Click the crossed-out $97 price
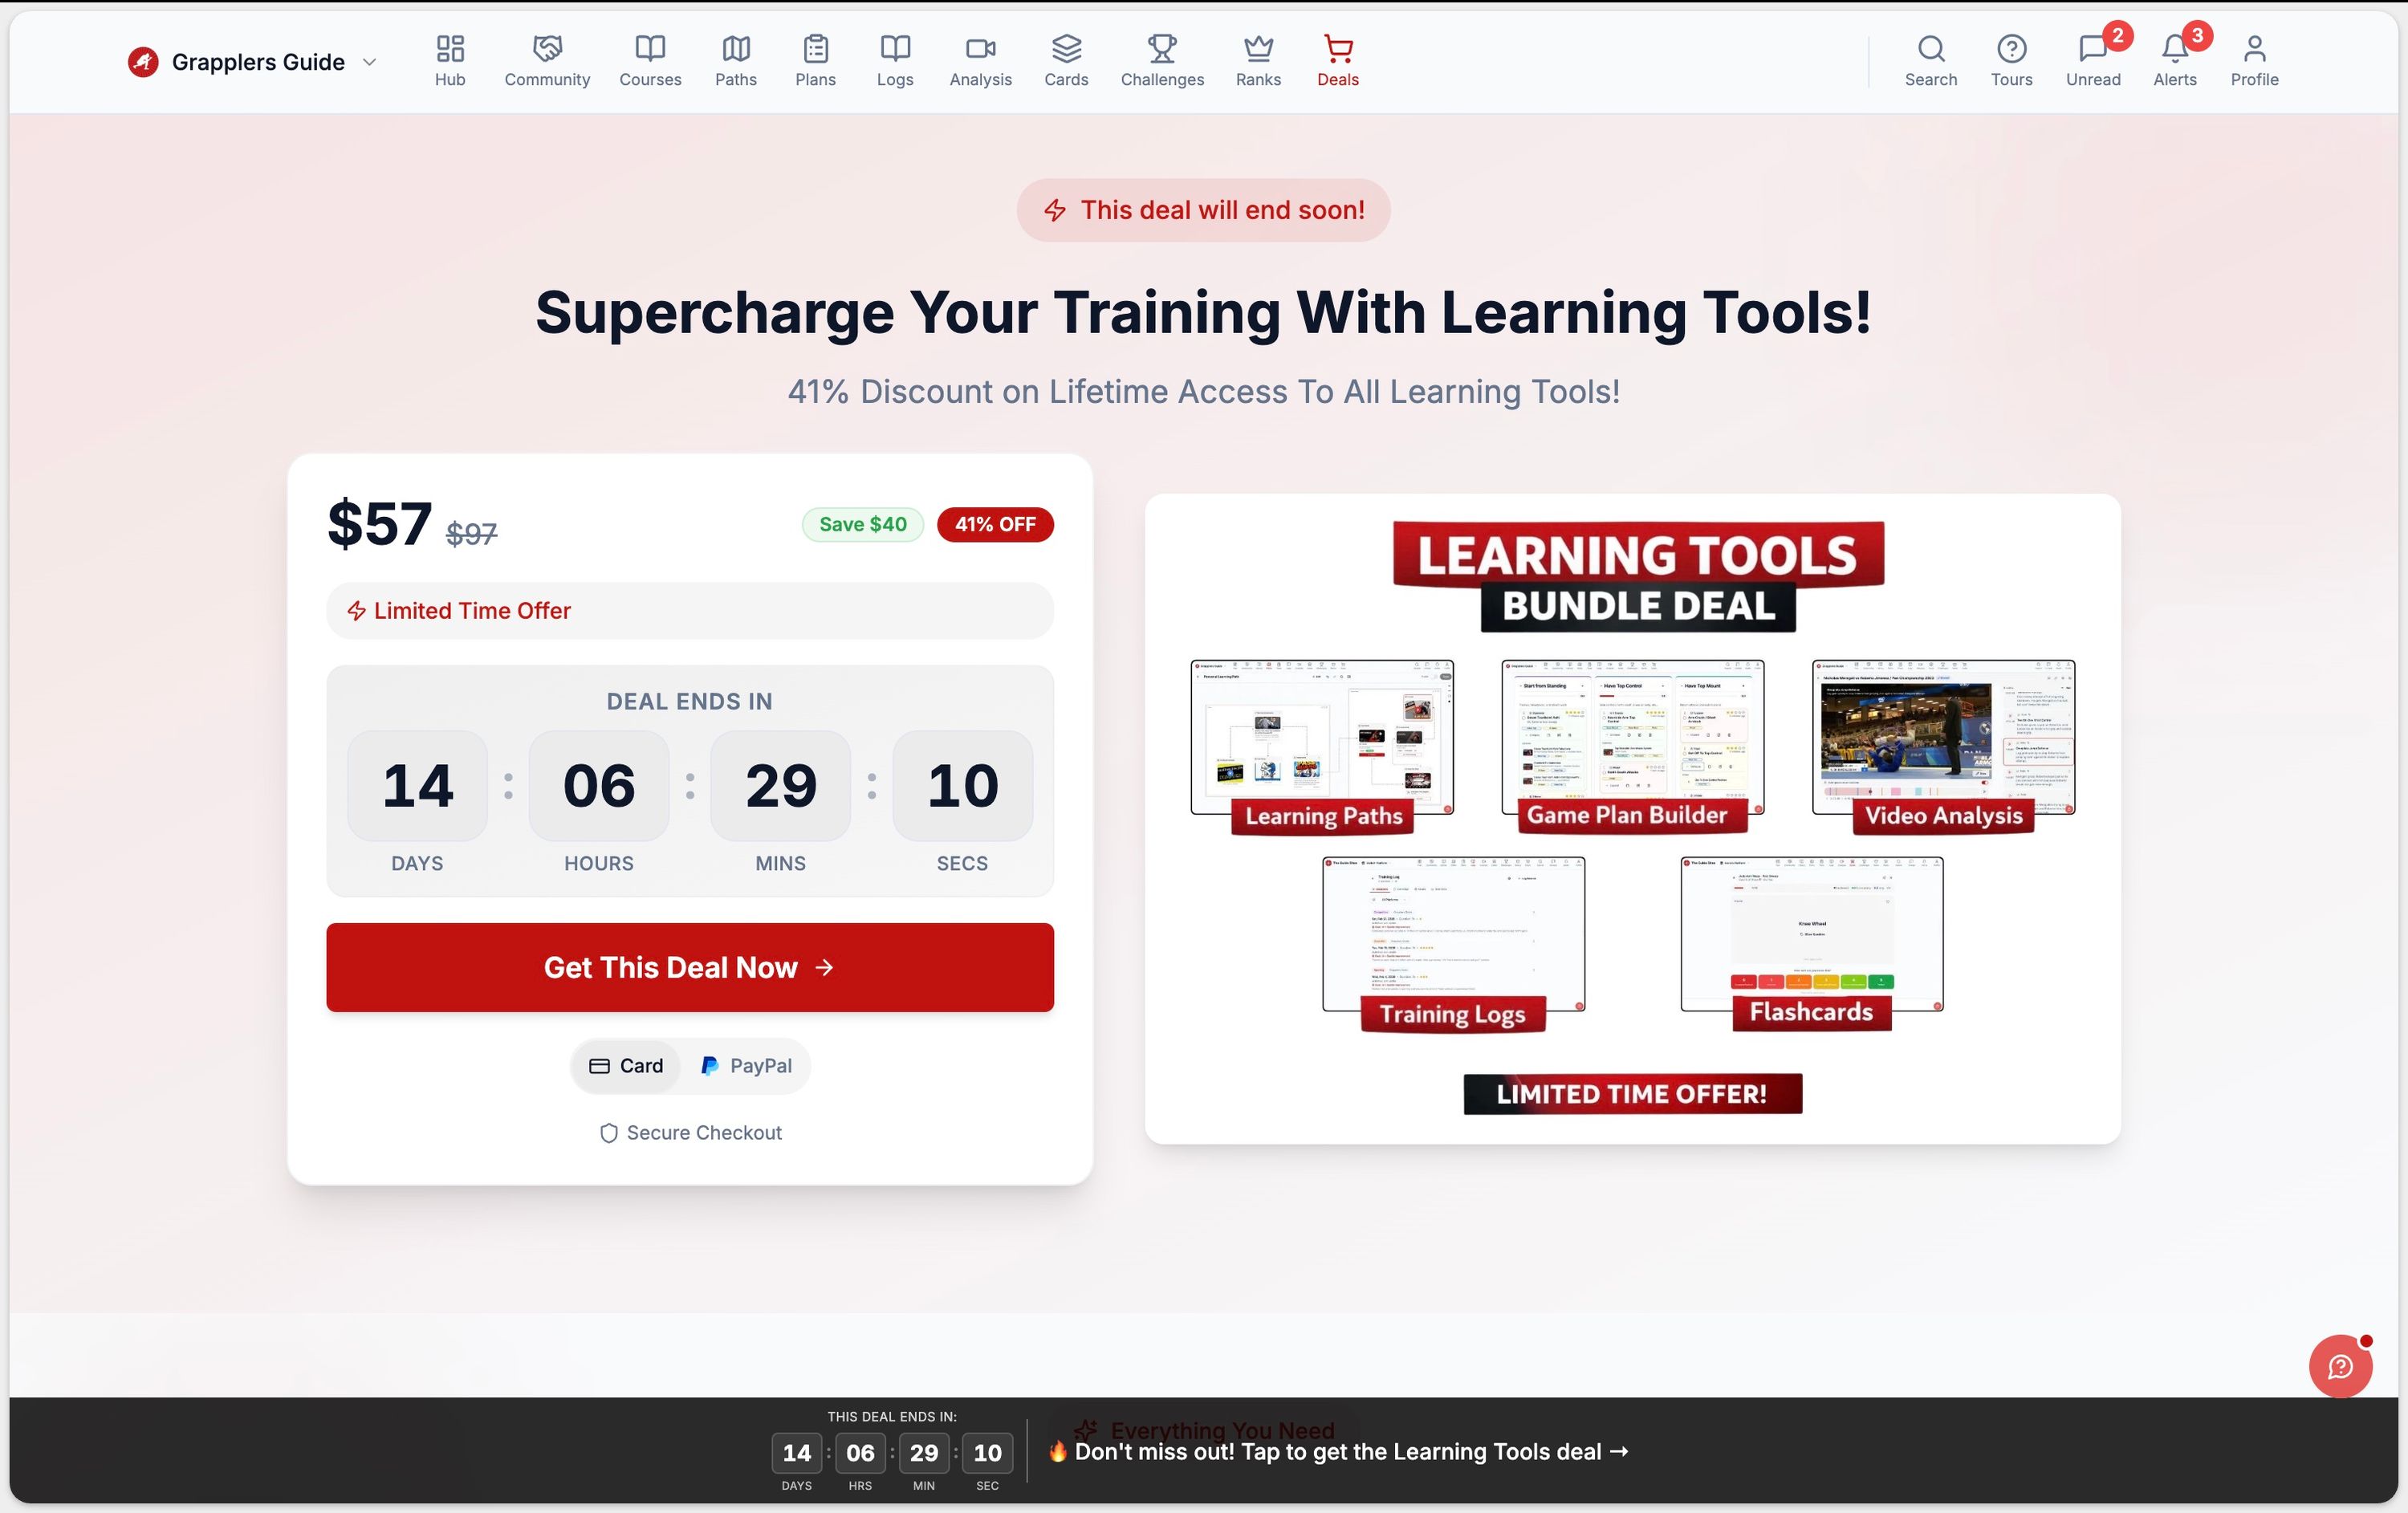Image resolution: width=2408 pixels, height=1513 pixels. [471, 534]
